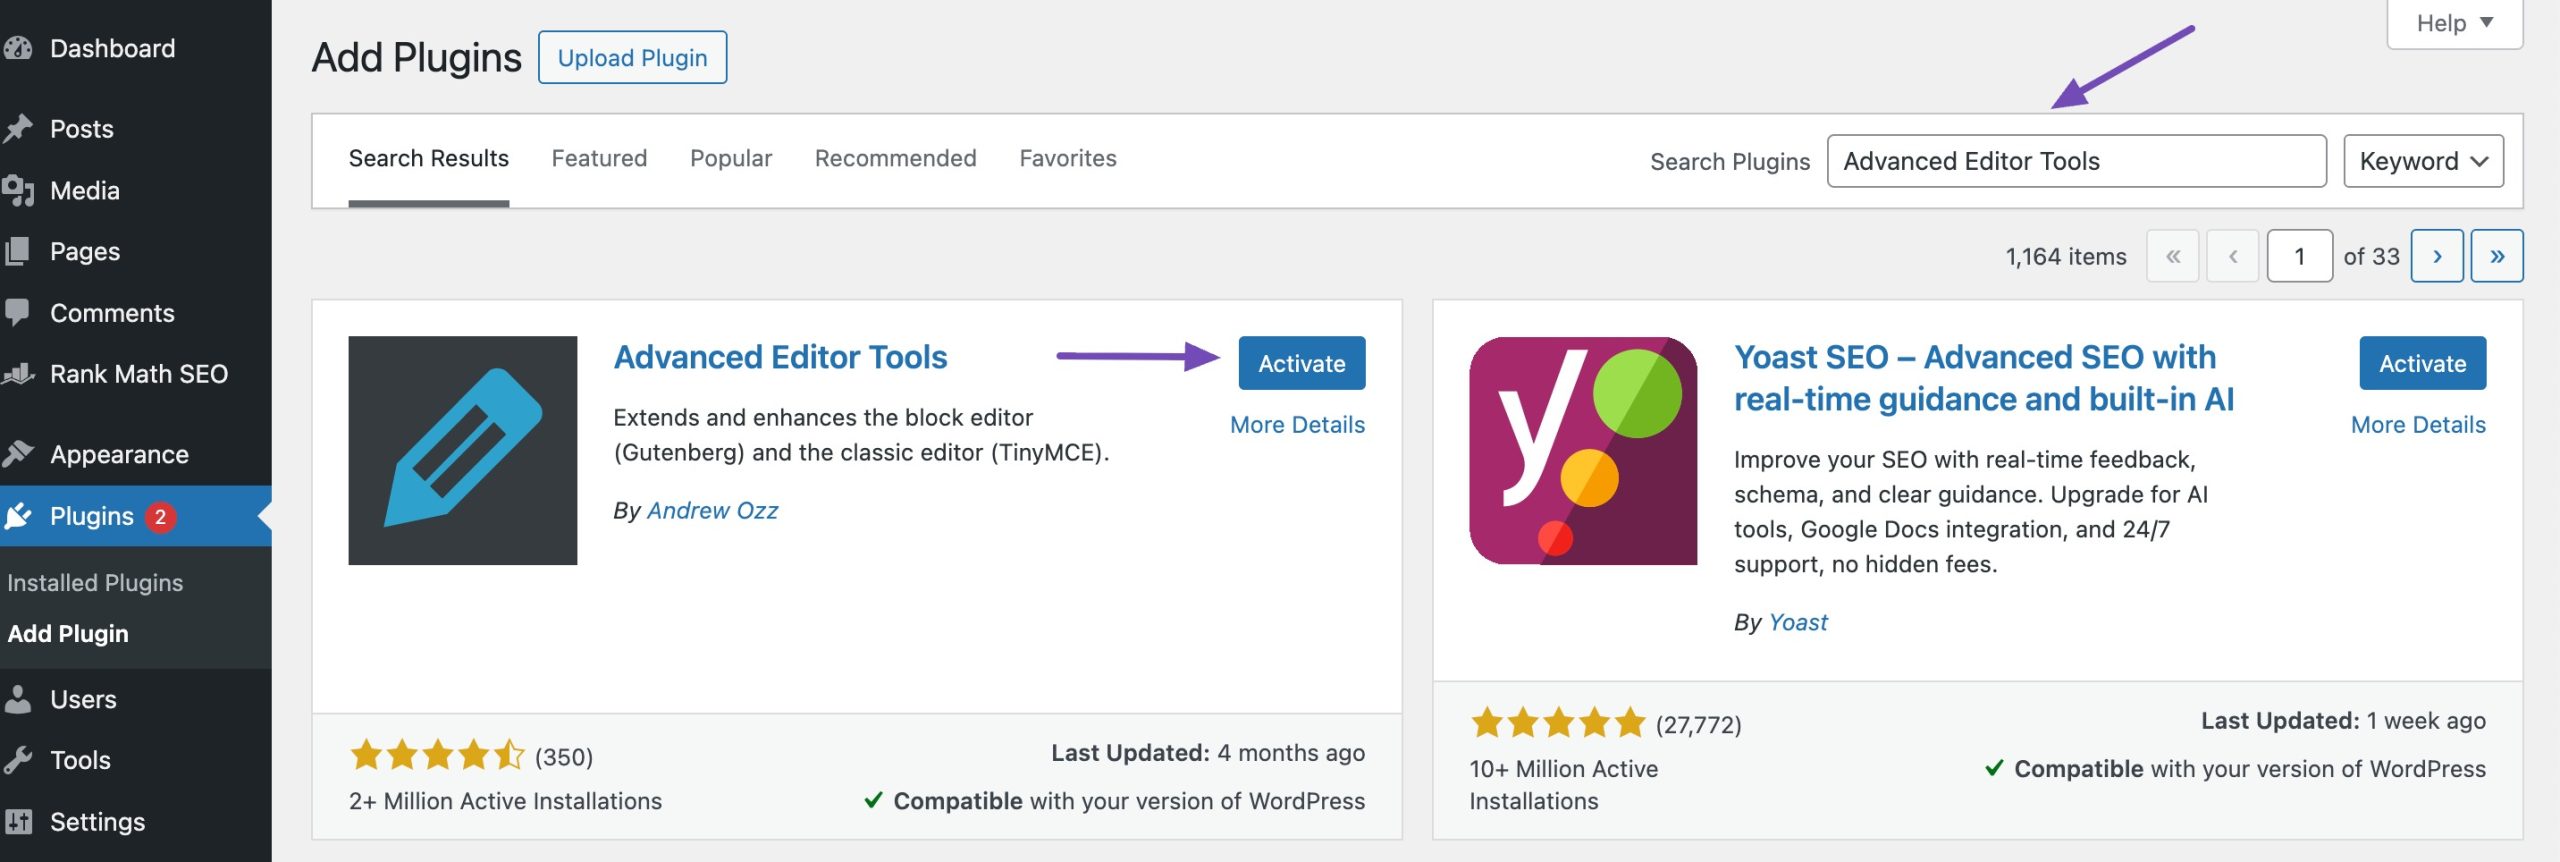Click the current page number field
Screen dimensions: 2560x862
(2299, 256)
